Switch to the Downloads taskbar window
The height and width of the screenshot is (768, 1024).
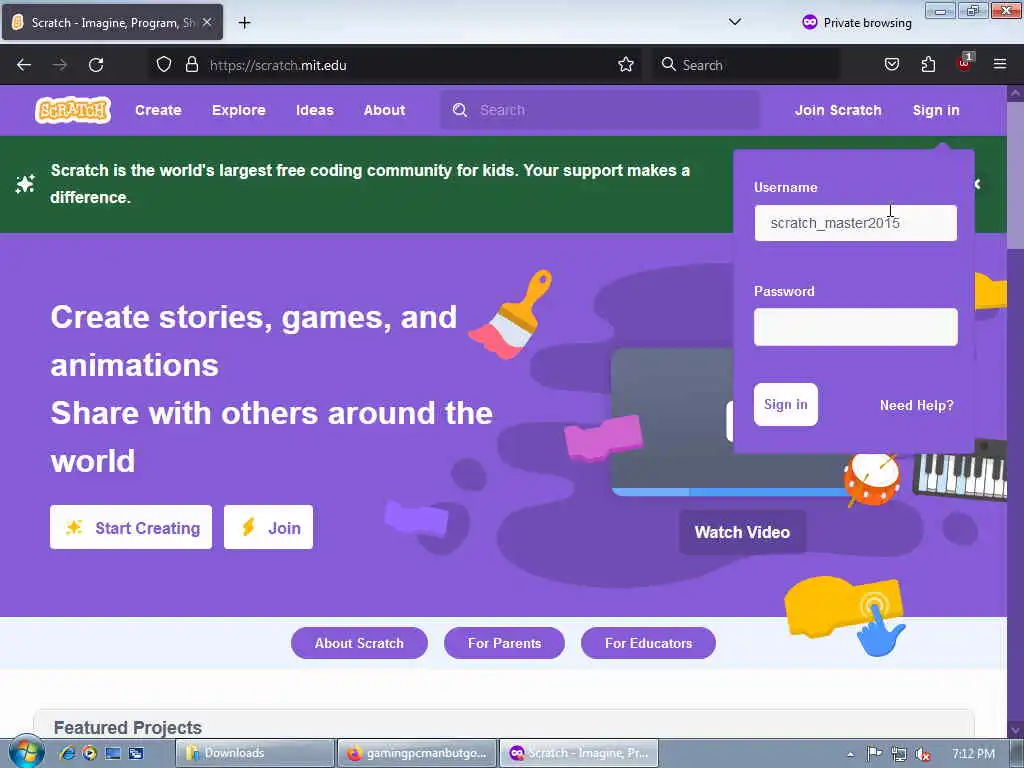click(x=255, y=753)
